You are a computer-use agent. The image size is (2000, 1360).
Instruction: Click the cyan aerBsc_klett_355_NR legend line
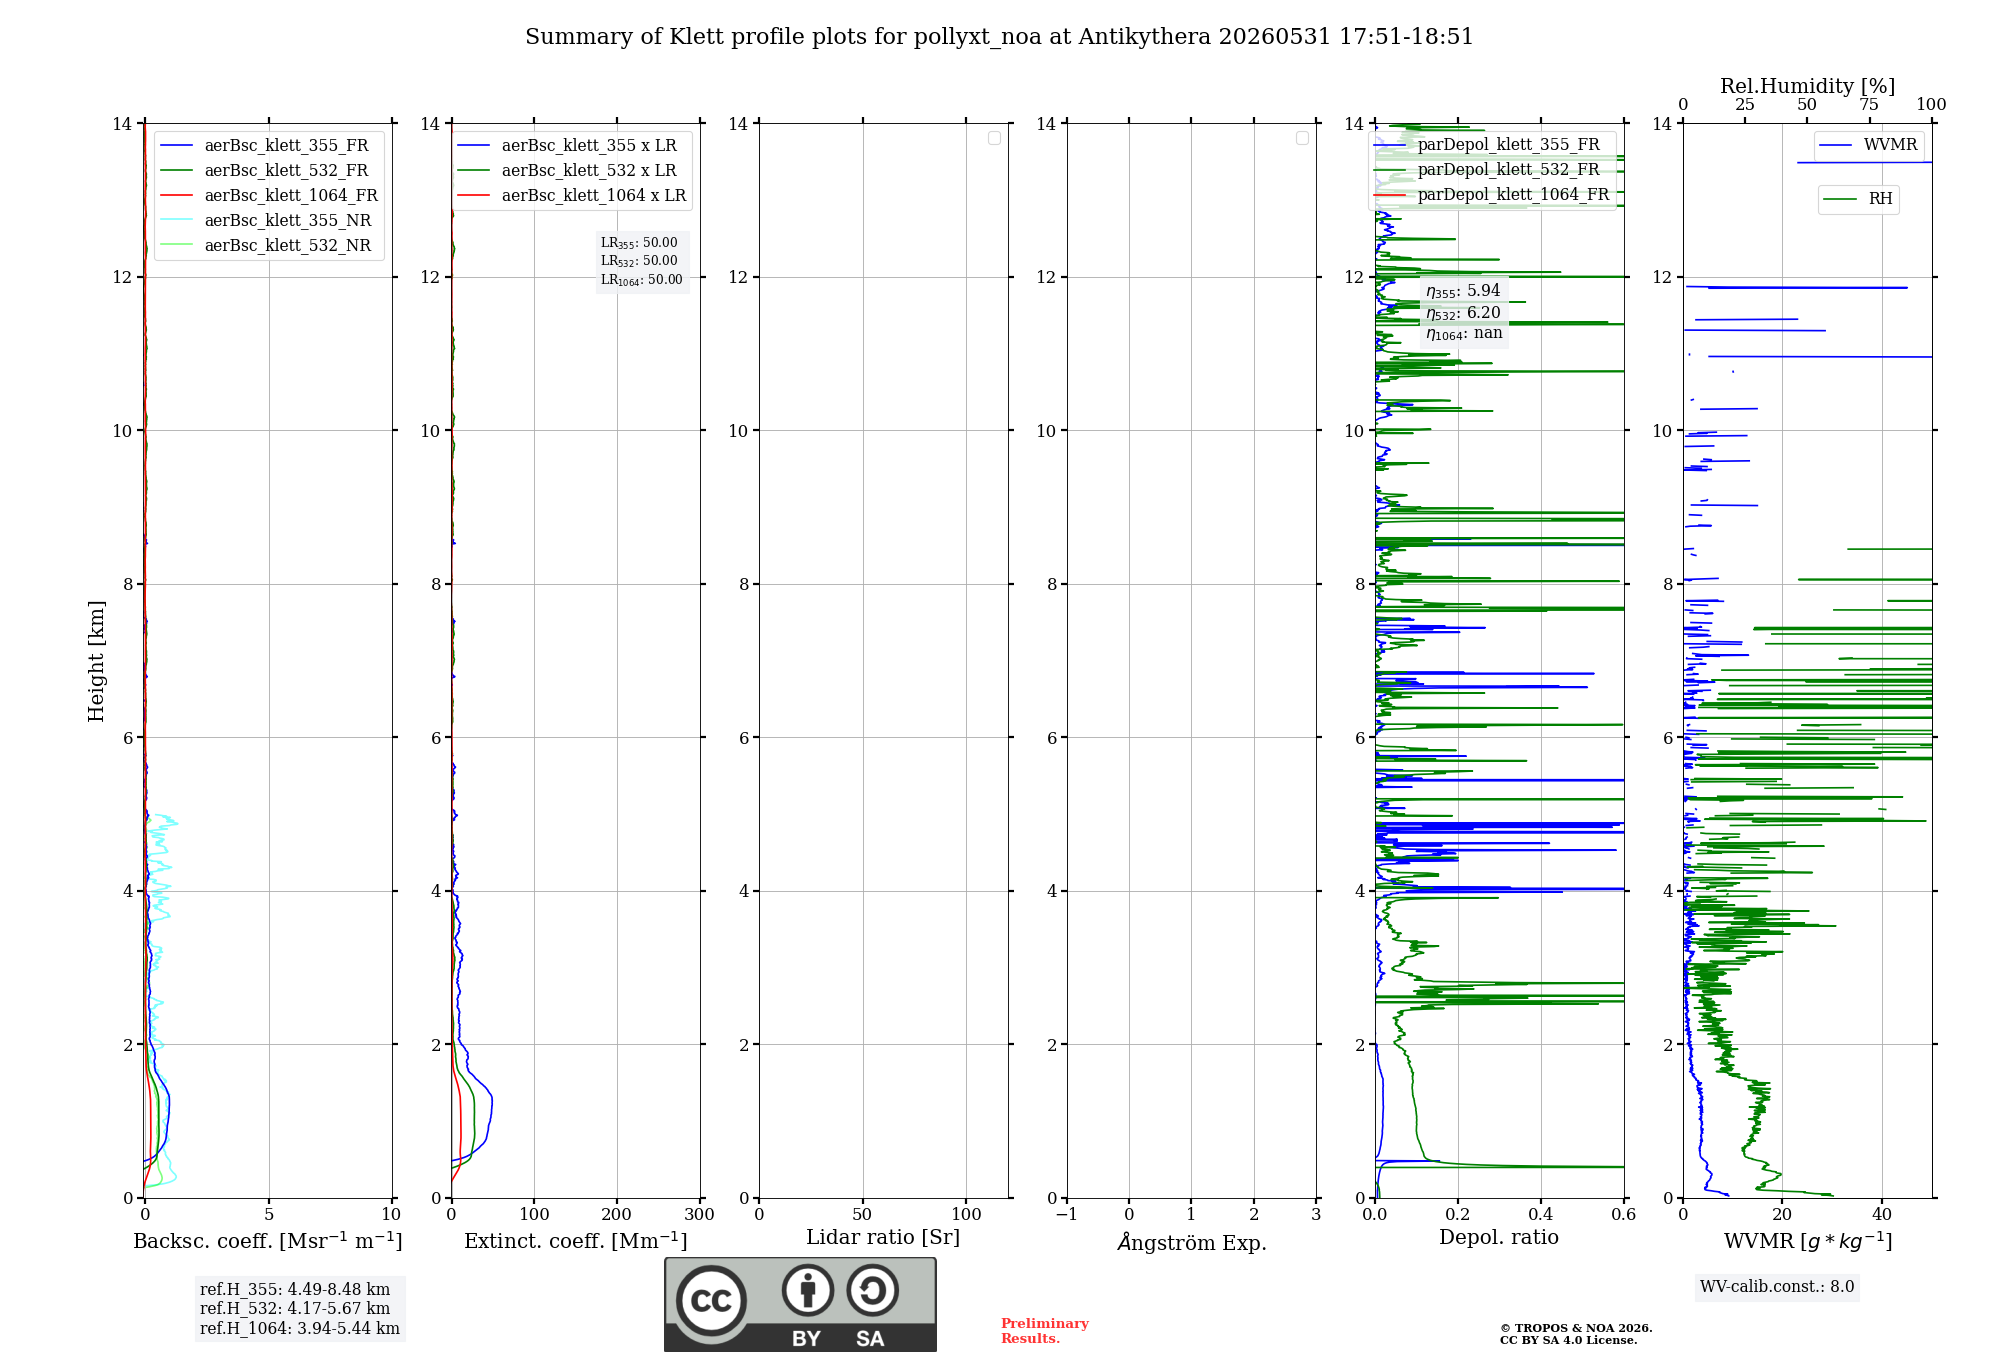176,221
